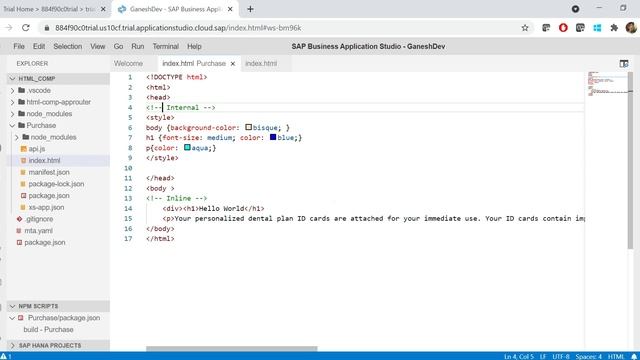Open the api.js file
The height and width of the screenshot is (360, 640).
tap(37, 149)
